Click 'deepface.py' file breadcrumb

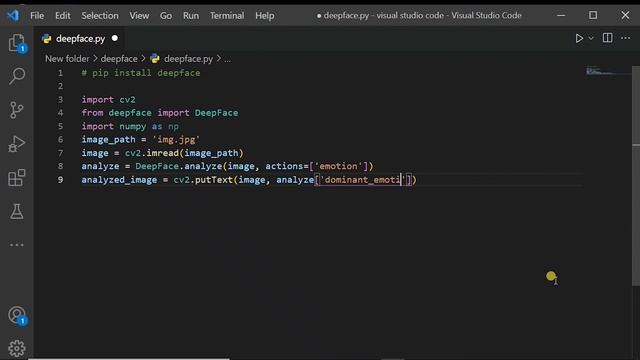pos(188,59)
